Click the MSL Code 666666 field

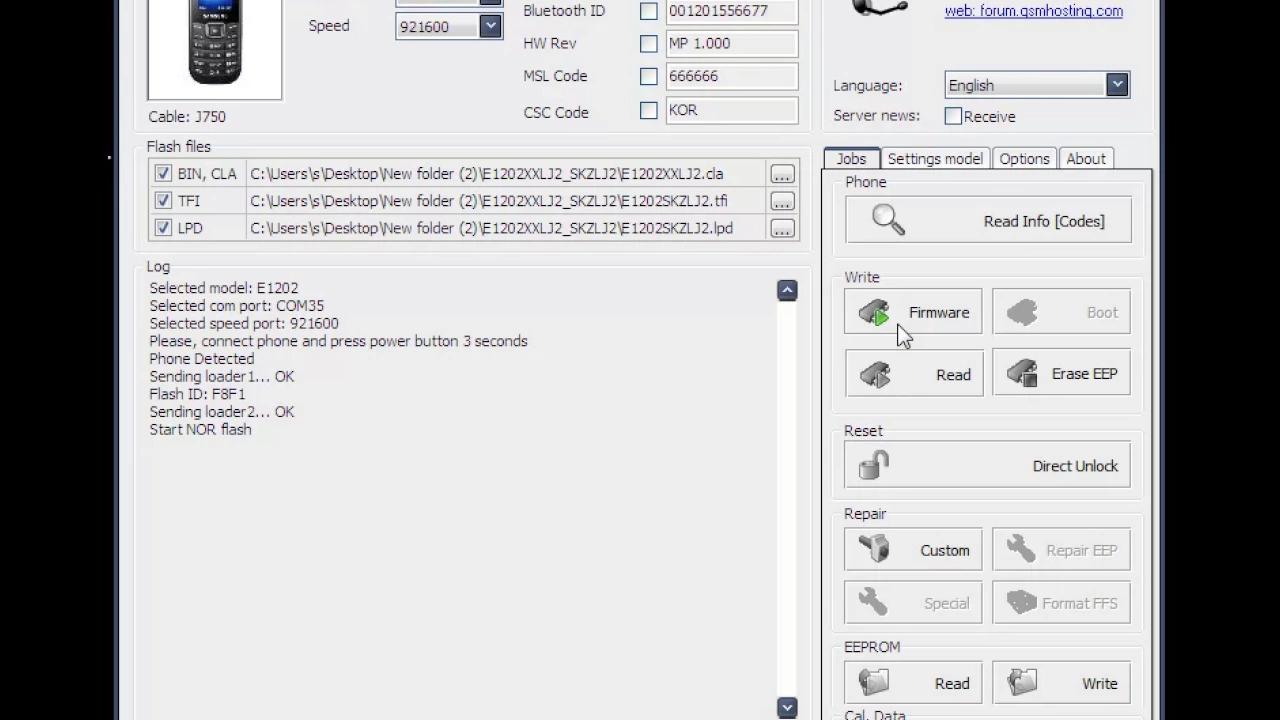pyautogui.click(x=732, y=77)
